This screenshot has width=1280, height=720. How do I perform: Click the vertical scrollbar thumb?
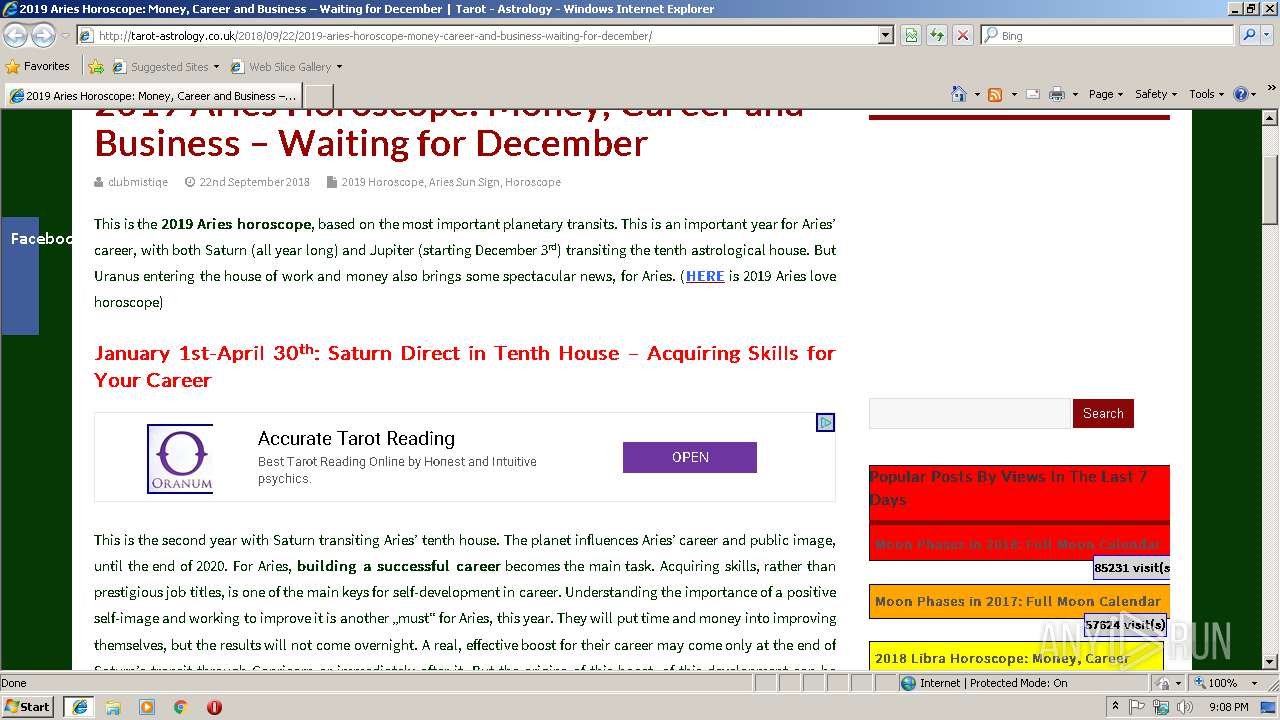point(1270,190)
